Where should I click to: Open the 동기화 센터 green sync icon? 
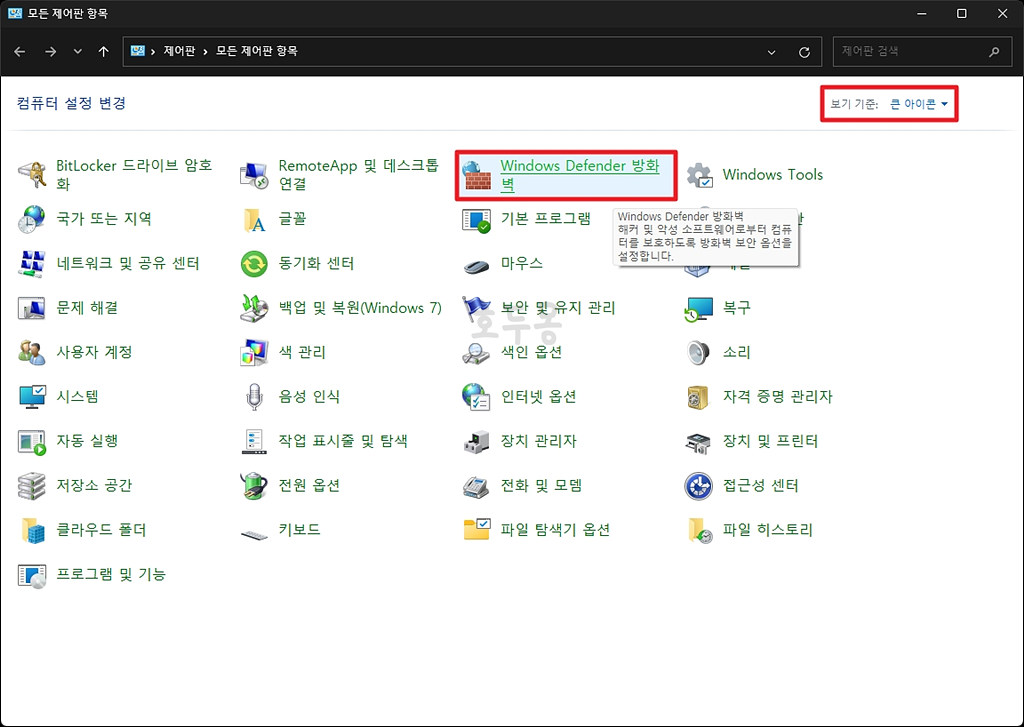(254, 263)
